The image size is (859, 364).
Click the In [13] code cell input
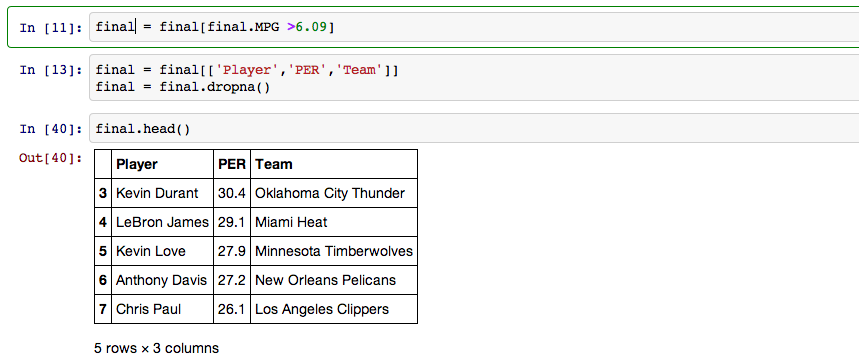point(474,78)
